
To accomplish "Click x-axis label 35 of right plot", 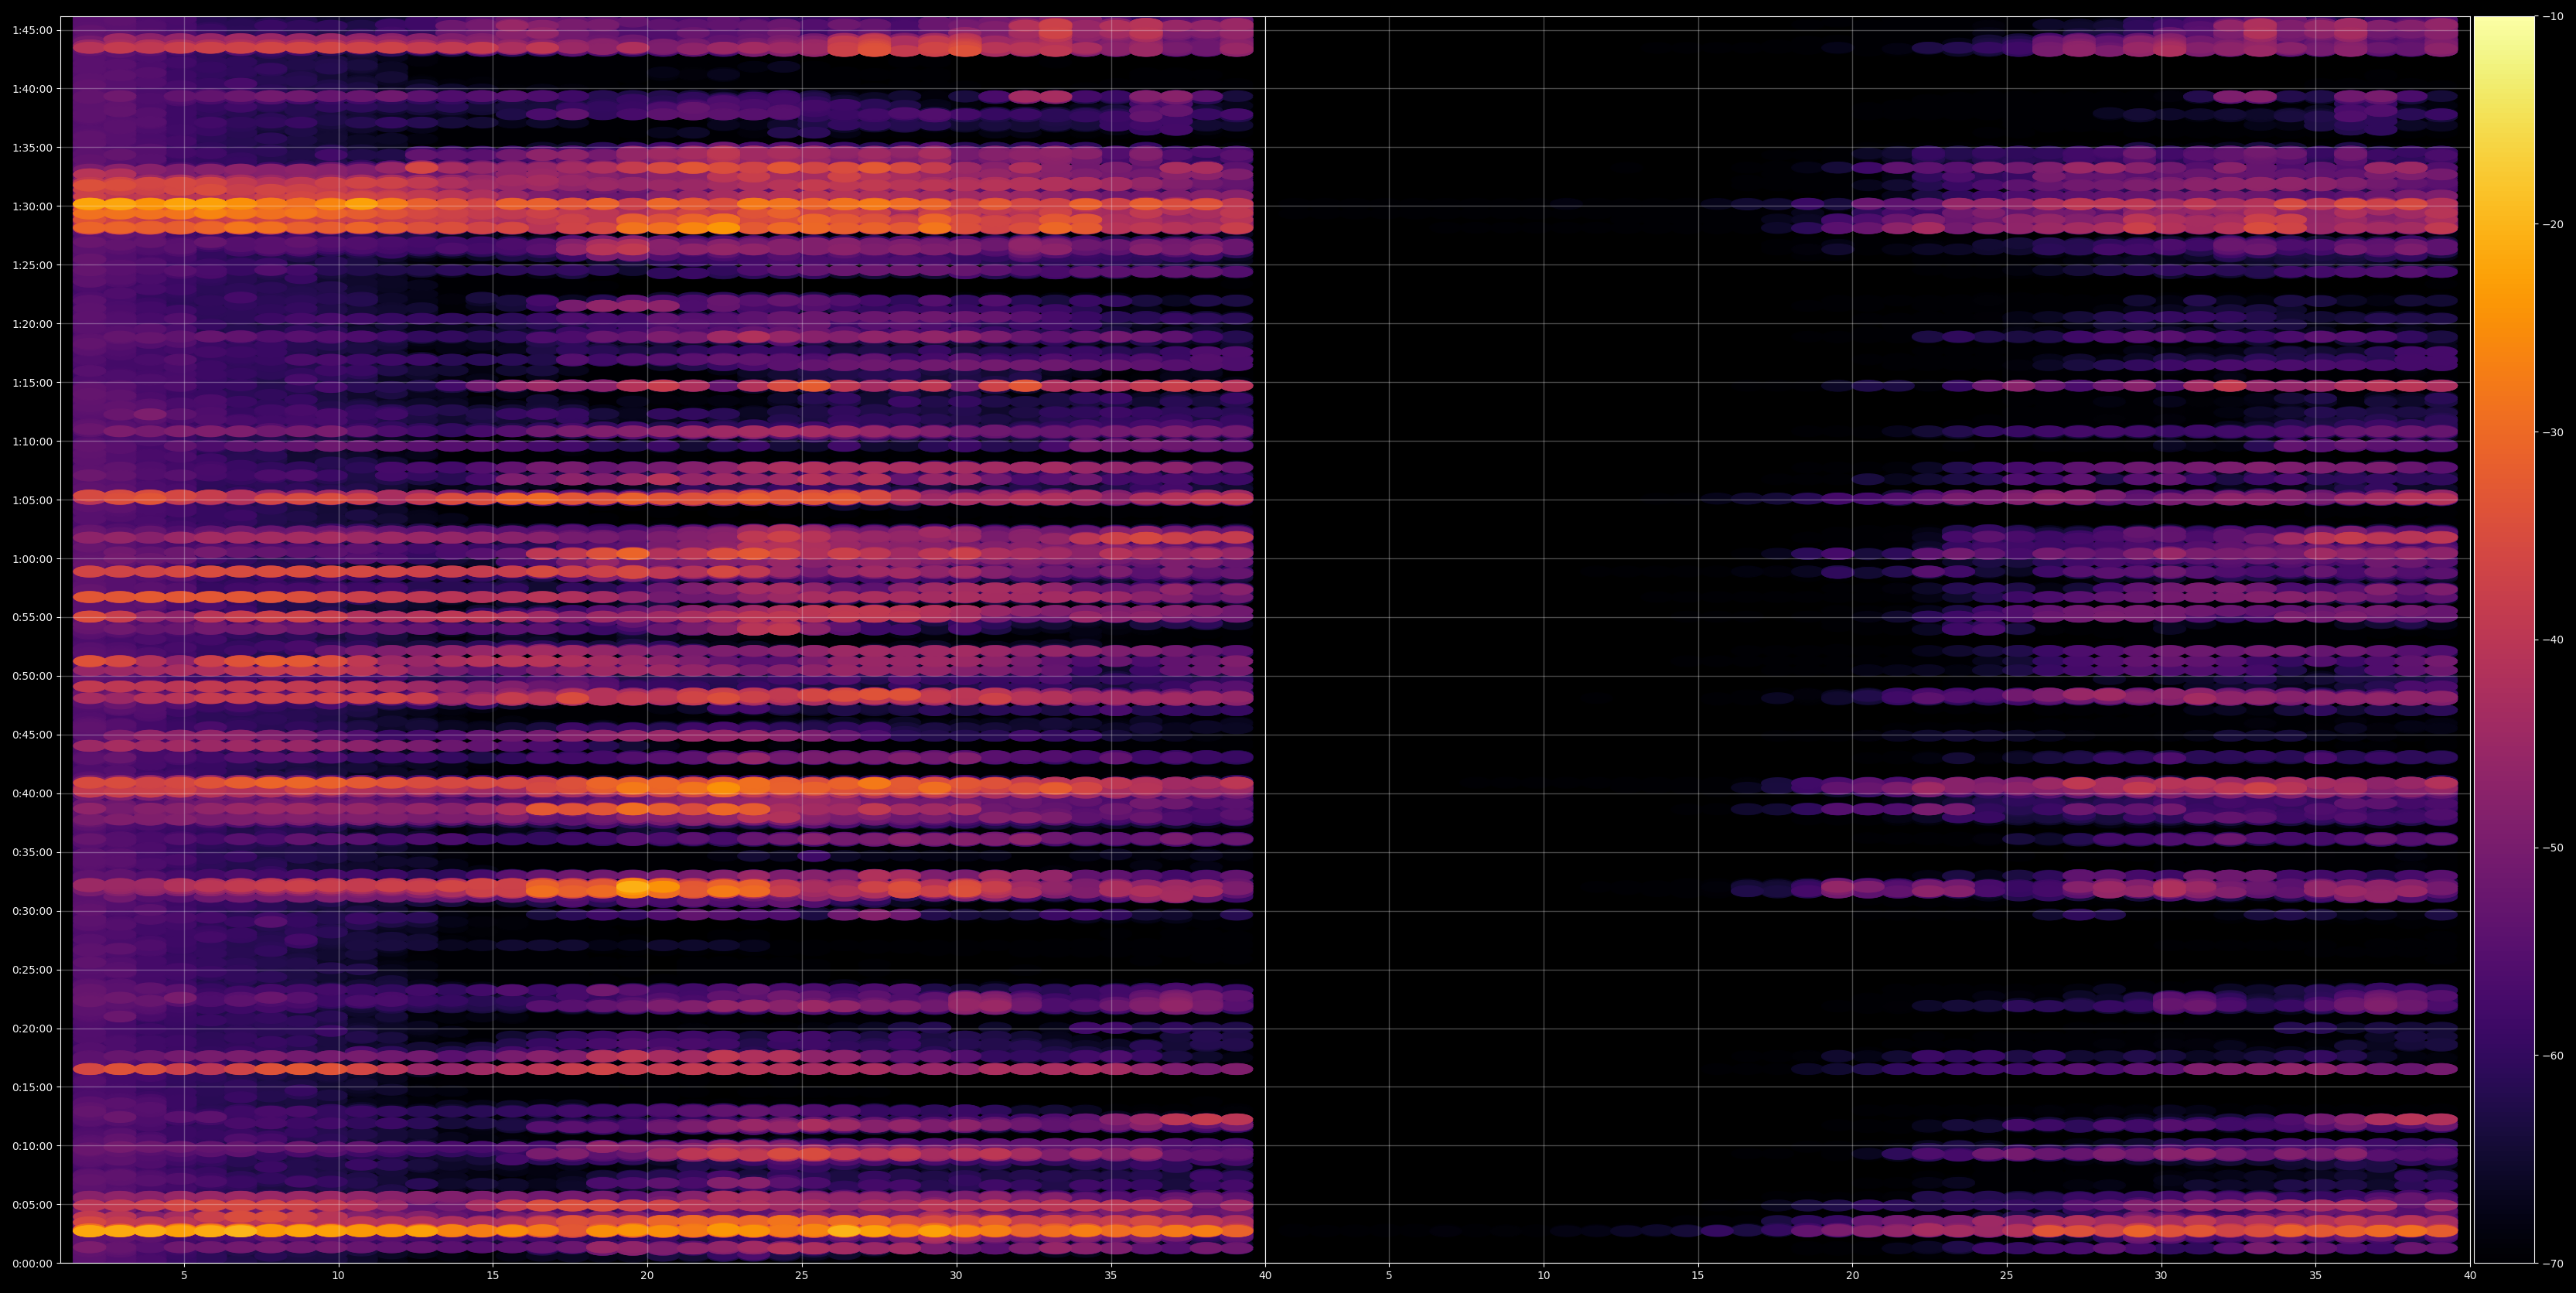I will pos(2316,1276).
